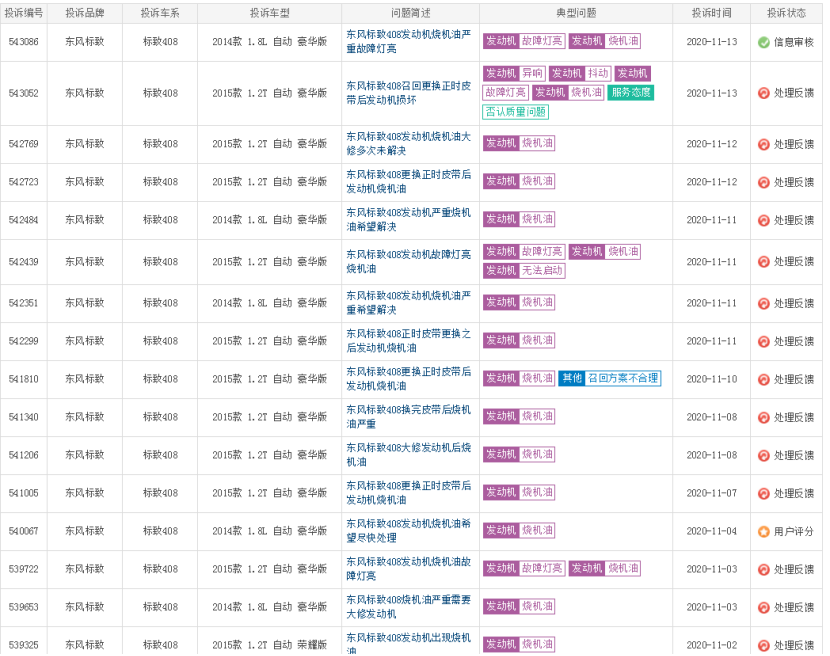This screenshot has height=656, width=830.
Task: Click red status icon in row 542351
Action: pyautogui.click(x=763, y=303)
